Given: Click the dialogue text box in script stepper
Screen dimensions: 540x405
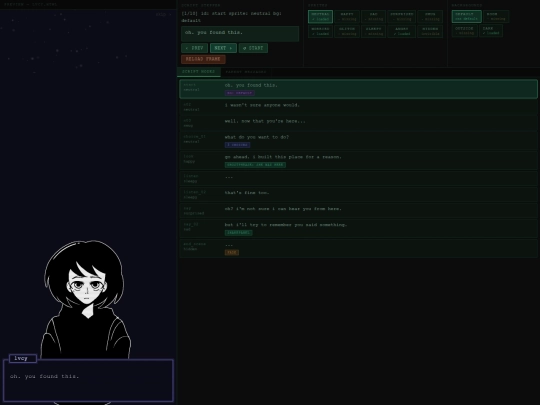Looking at the screenshot, I should pyautogui.click(x=240, y=34).
